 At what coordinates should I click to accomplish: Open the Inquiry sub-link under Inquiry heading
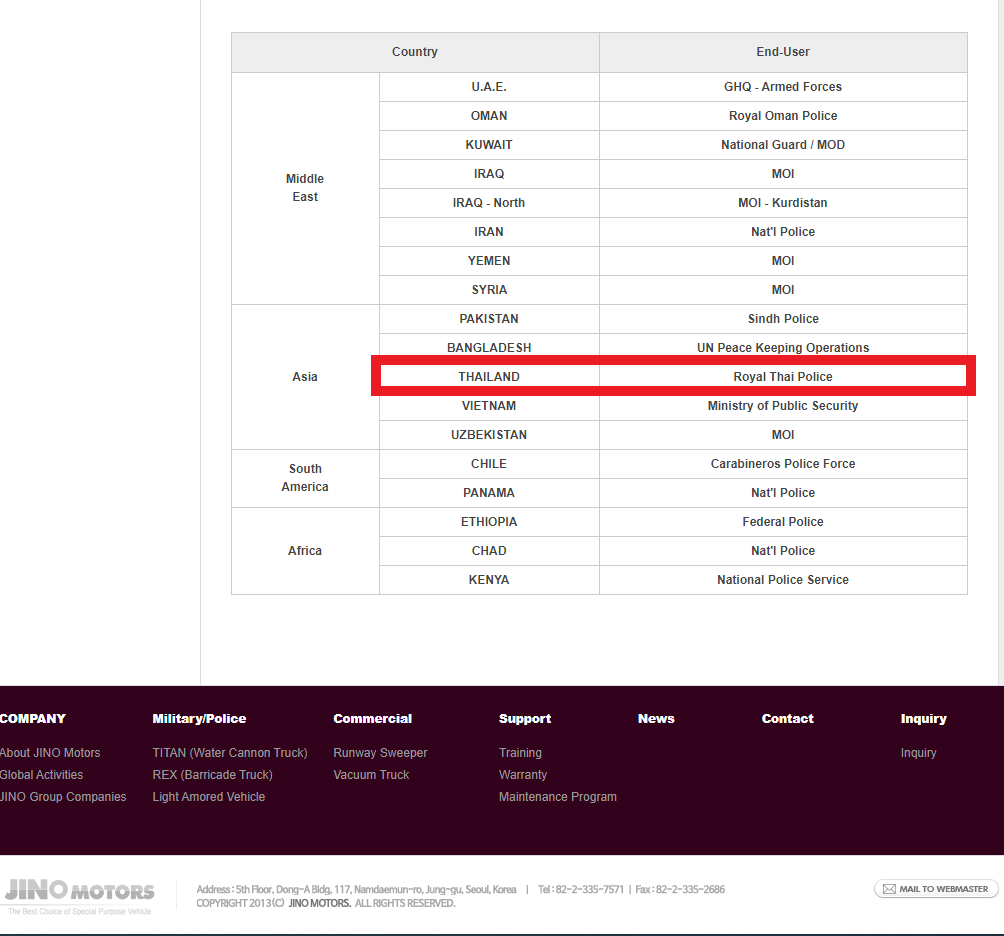[918, 753]
